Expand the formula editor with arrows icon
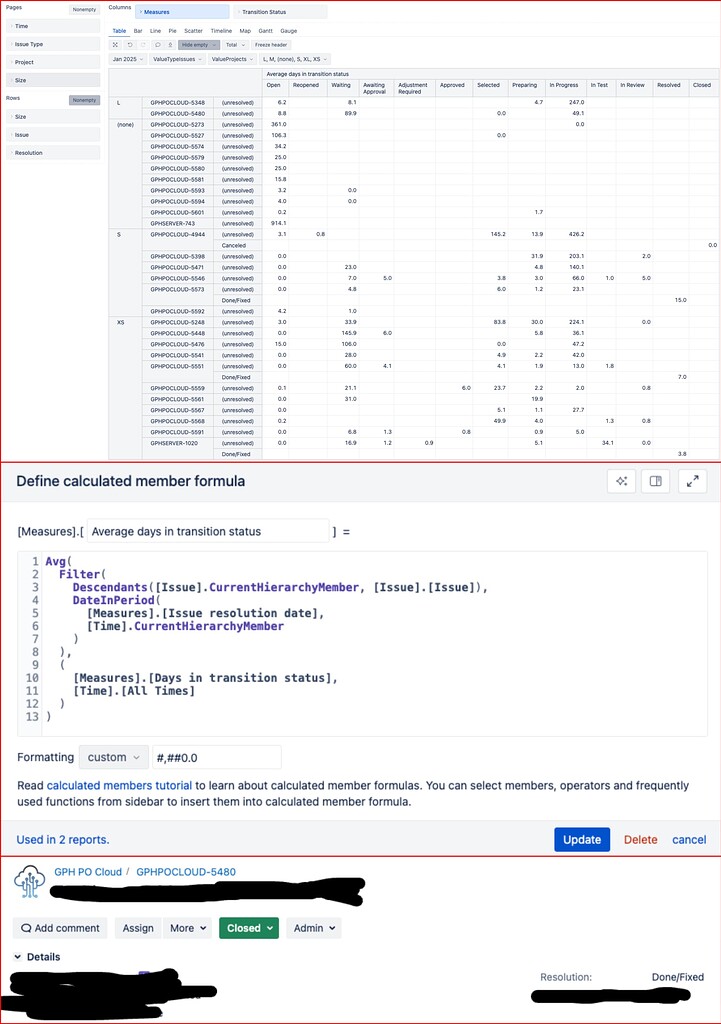Image resolution: width=721 pixels, height=1024 pixels. pyautogui.click(x=692, y=481)
